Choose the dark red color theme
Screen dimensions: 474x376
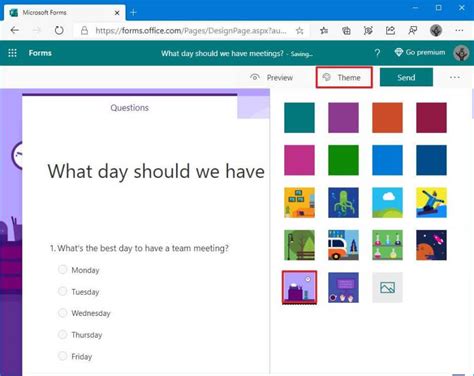(431, 118)
